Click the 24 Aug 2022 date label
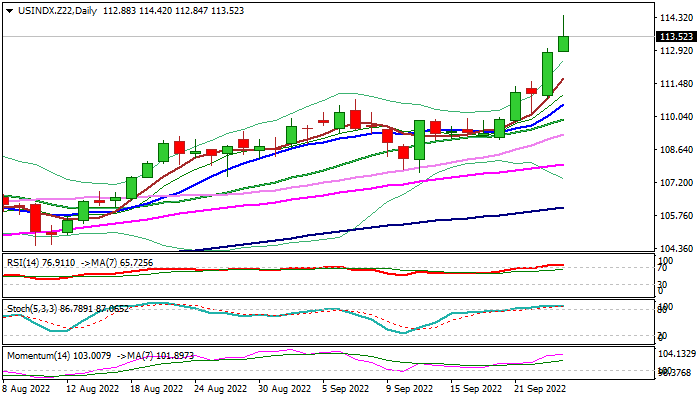 [221, 389]
